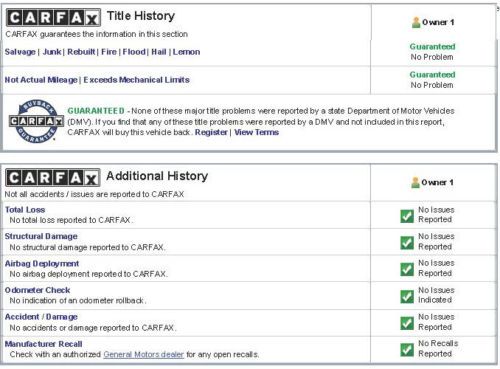
Task: Follow the Not Actual Mileage link
Action: click(41, 80)
